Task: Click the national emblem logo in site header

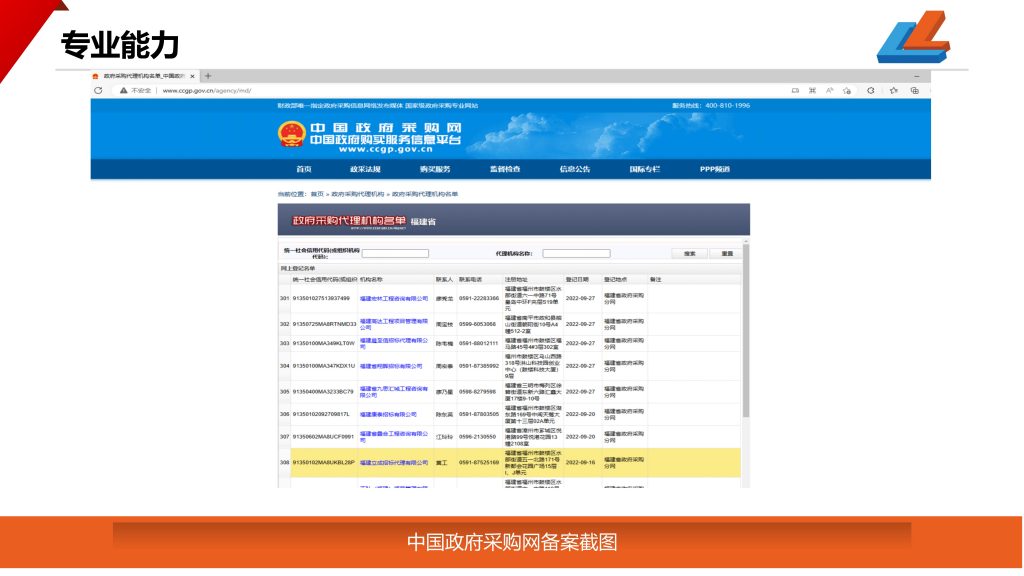Action: [x=291, y=134]
